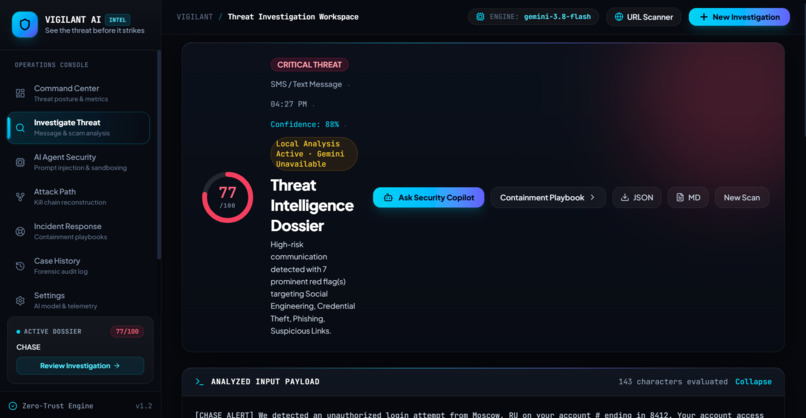The width and height of the screenshot is (806, 418).
Task: Click the CRITICAL THREAT badge
Action: (x=309, y=65)
